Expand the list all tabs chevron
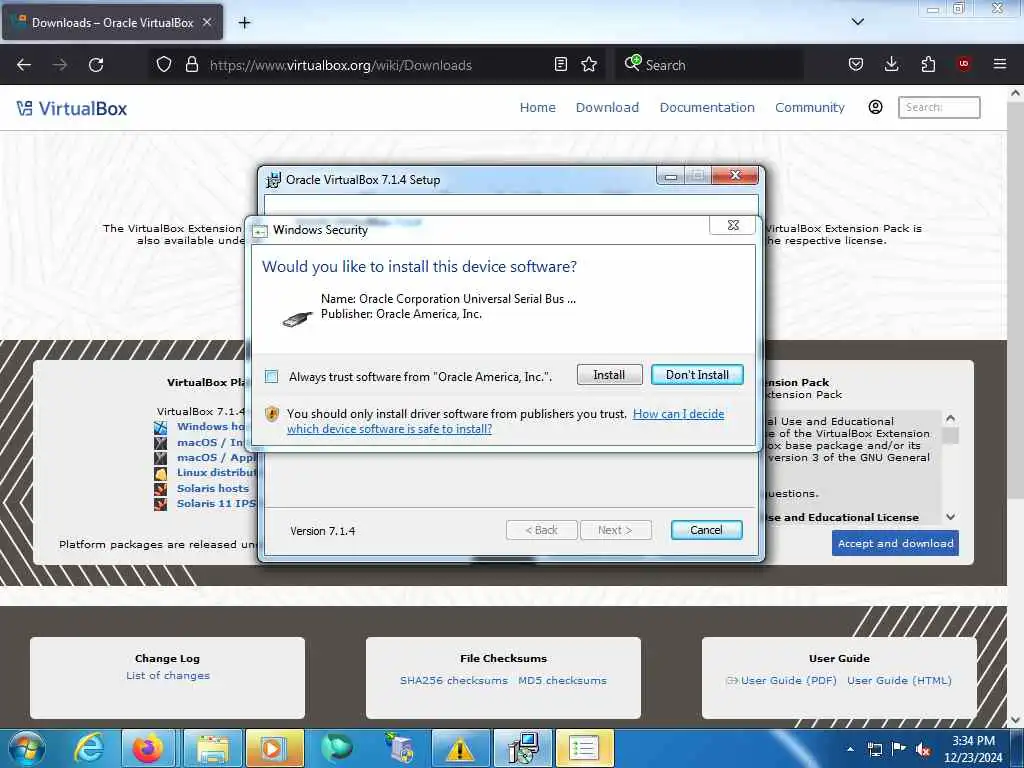This screenshot has width=1024, height=768. click(x=857, y=22)
